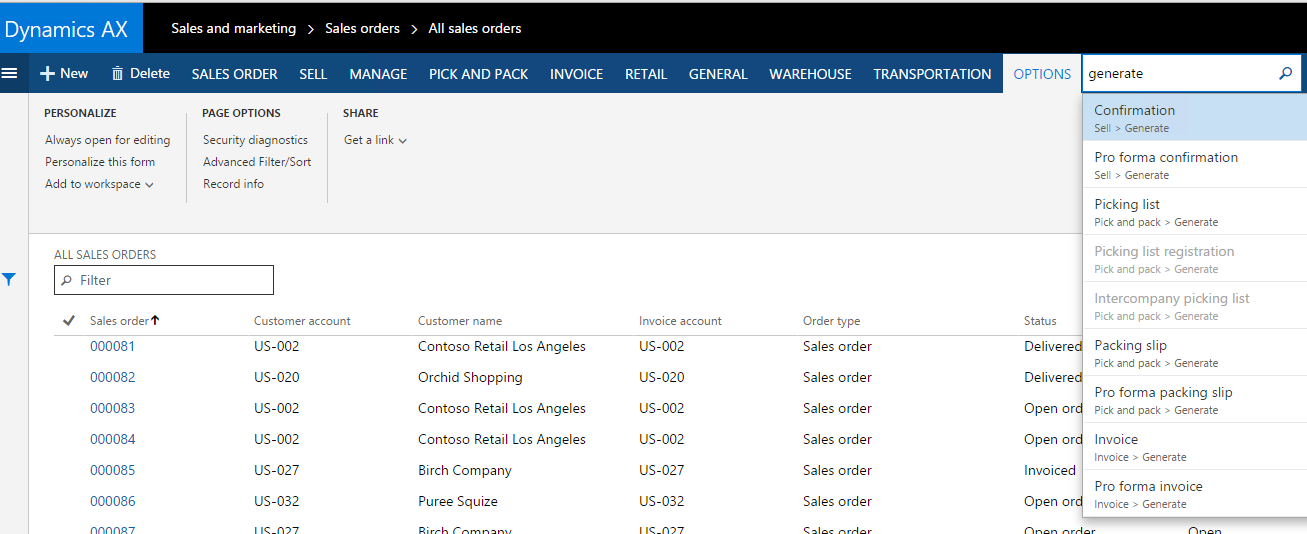Select Picking list search result
Image resolution: width=1307 pixels, height=534 pixels.
pyautogui.click(x=1194, y=212)
